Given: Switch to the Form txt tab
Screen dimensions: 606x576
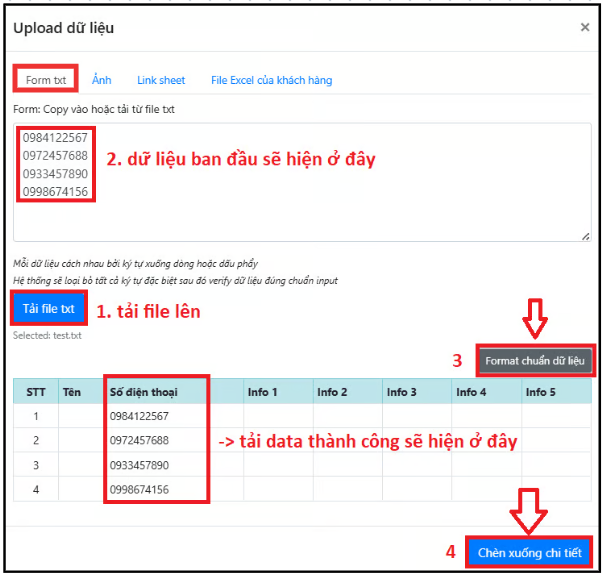Looking at the screenshot, I should pos(45,80).
